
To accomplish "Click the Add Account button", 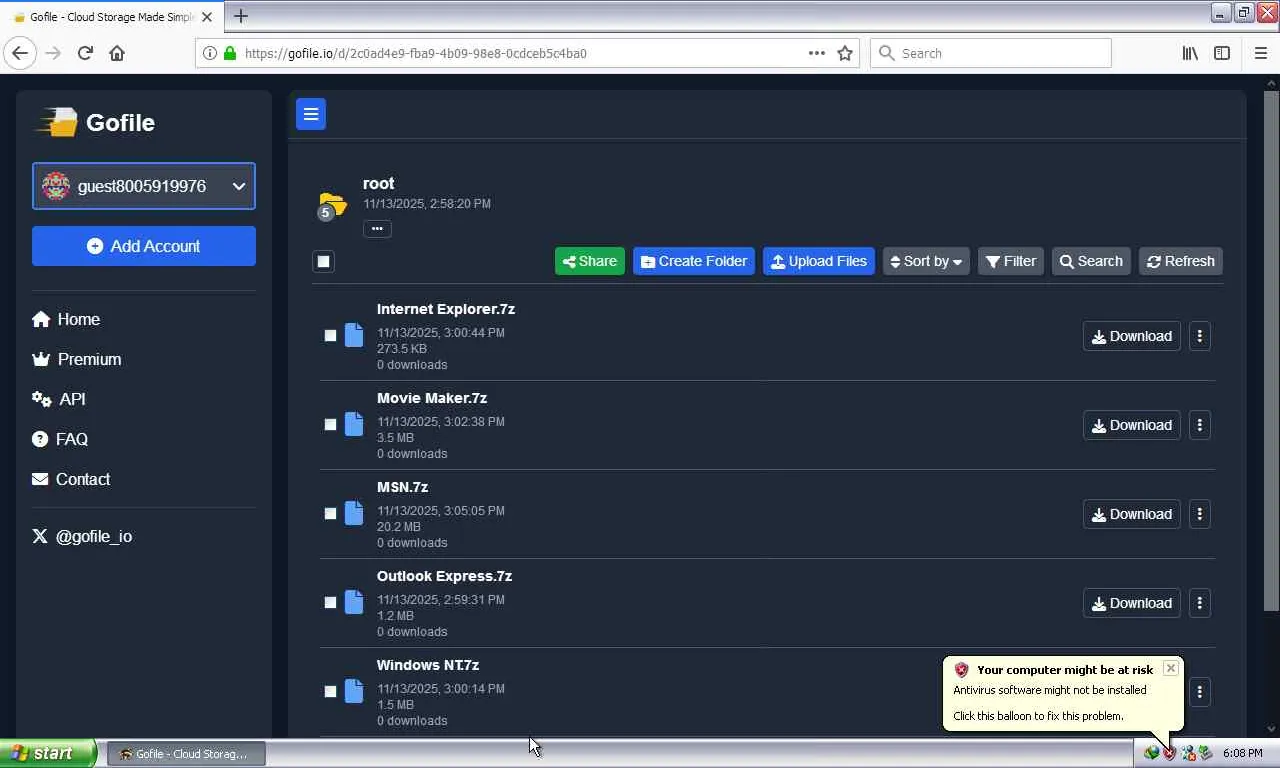I will 144,246.
